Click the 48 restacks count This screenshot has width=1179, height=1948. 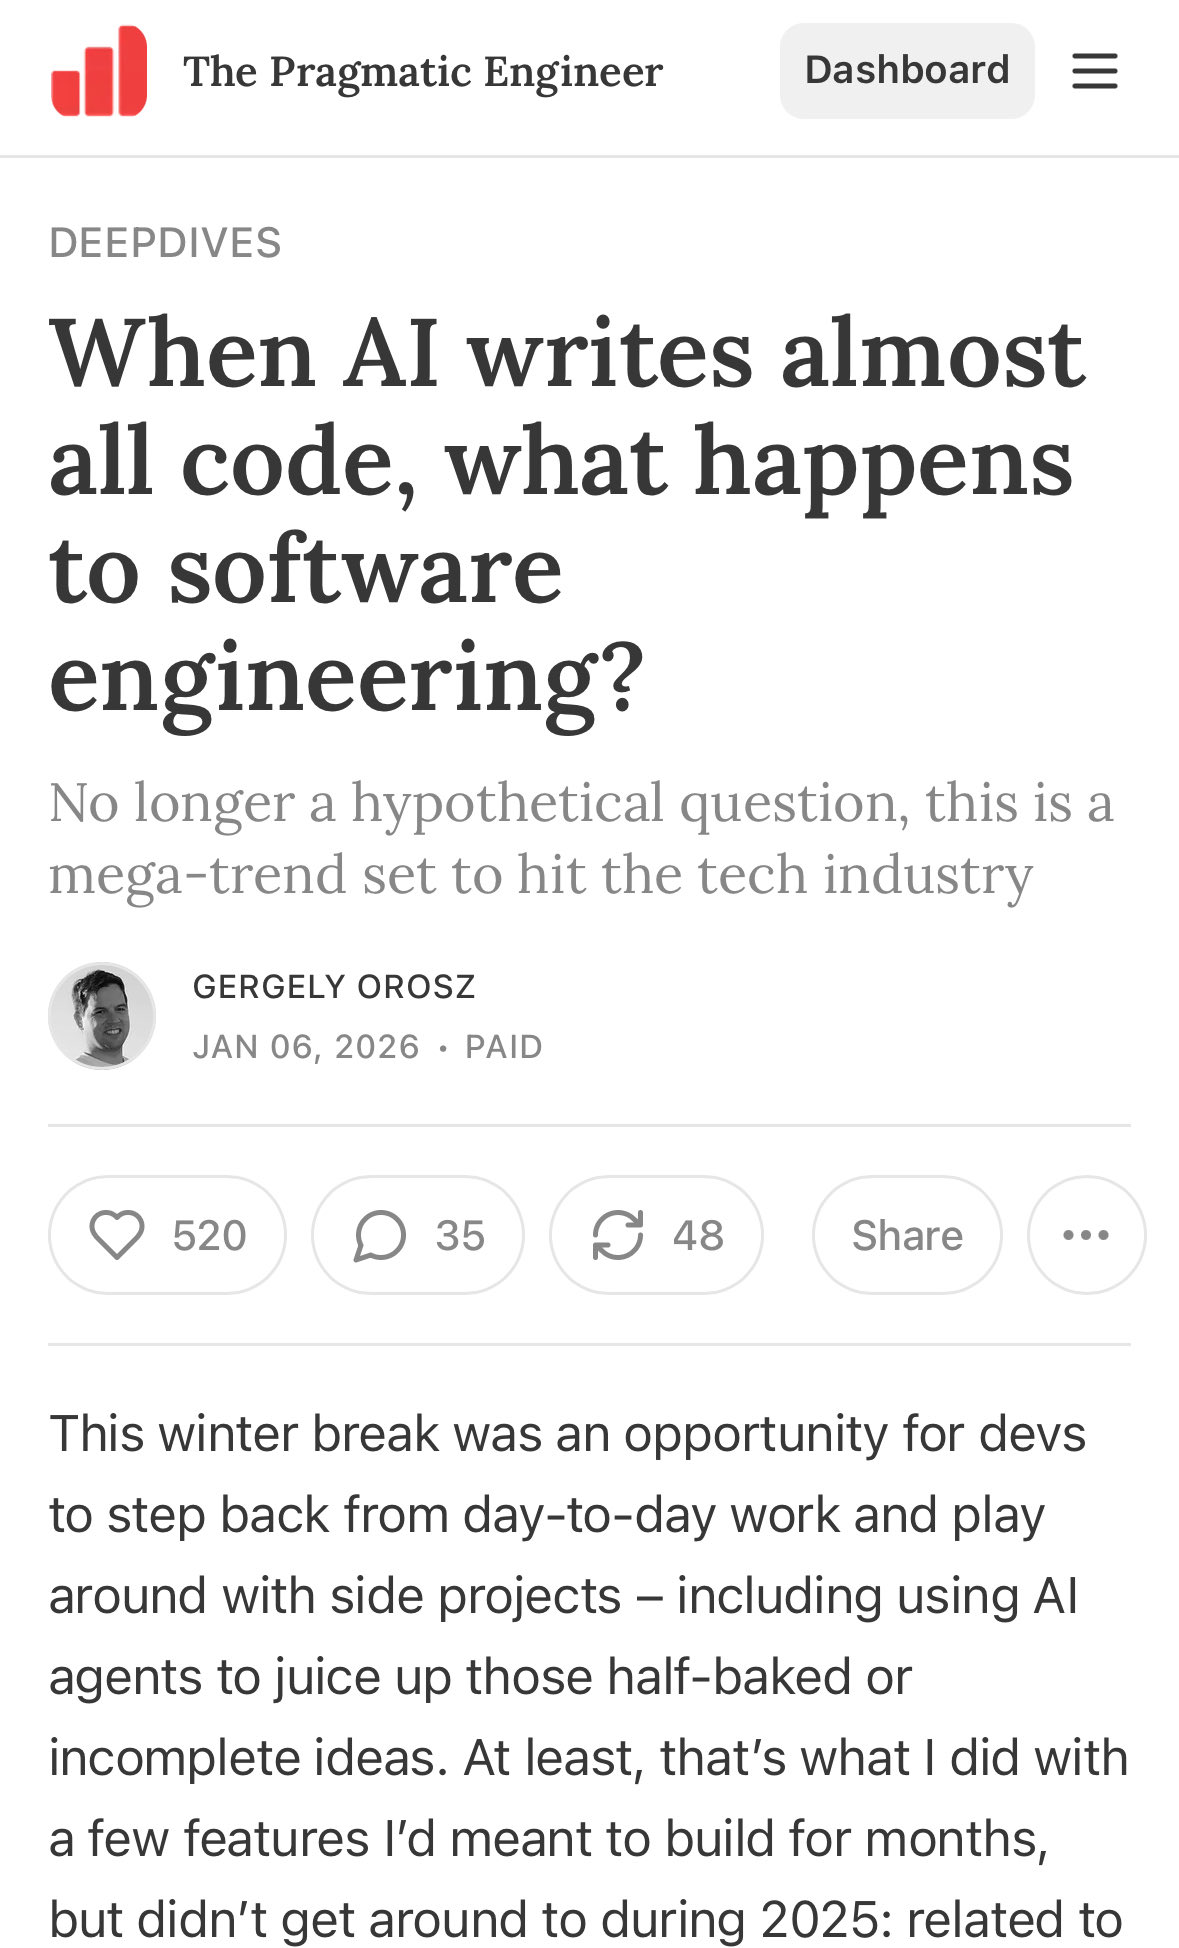point(698,1236)
